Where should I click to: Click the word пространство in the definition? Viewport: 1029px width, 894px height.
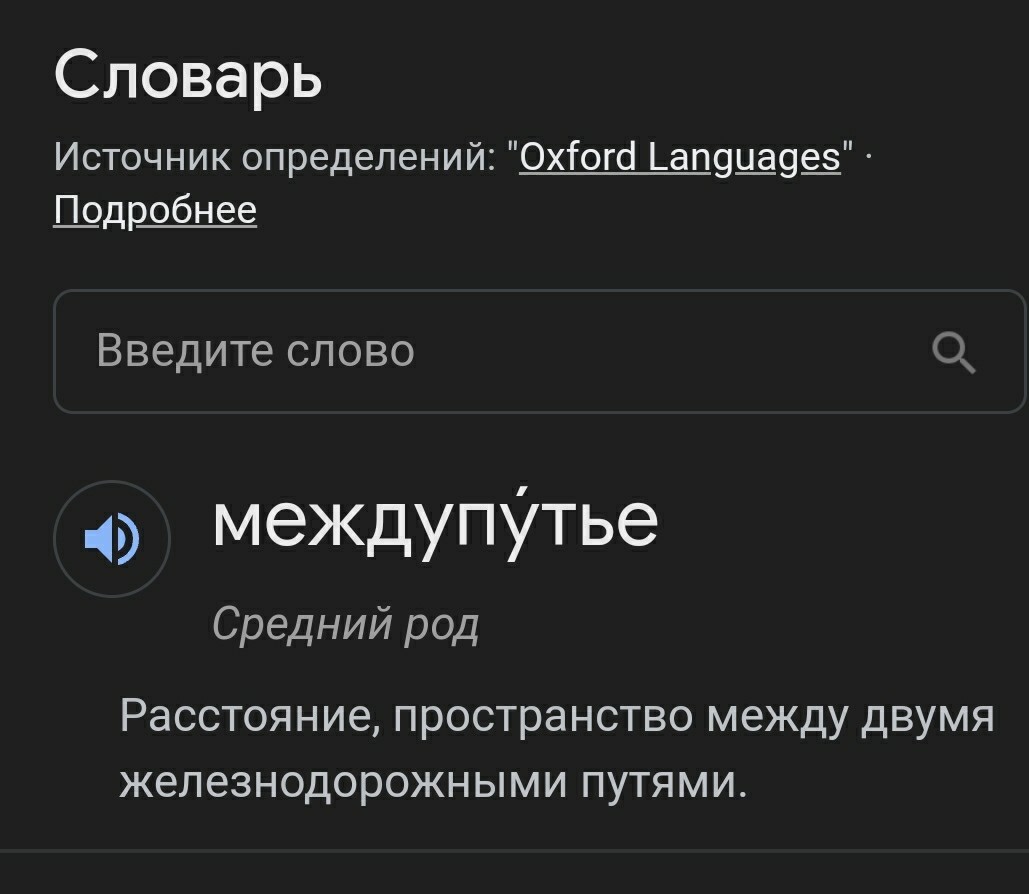tap(543, 717)
